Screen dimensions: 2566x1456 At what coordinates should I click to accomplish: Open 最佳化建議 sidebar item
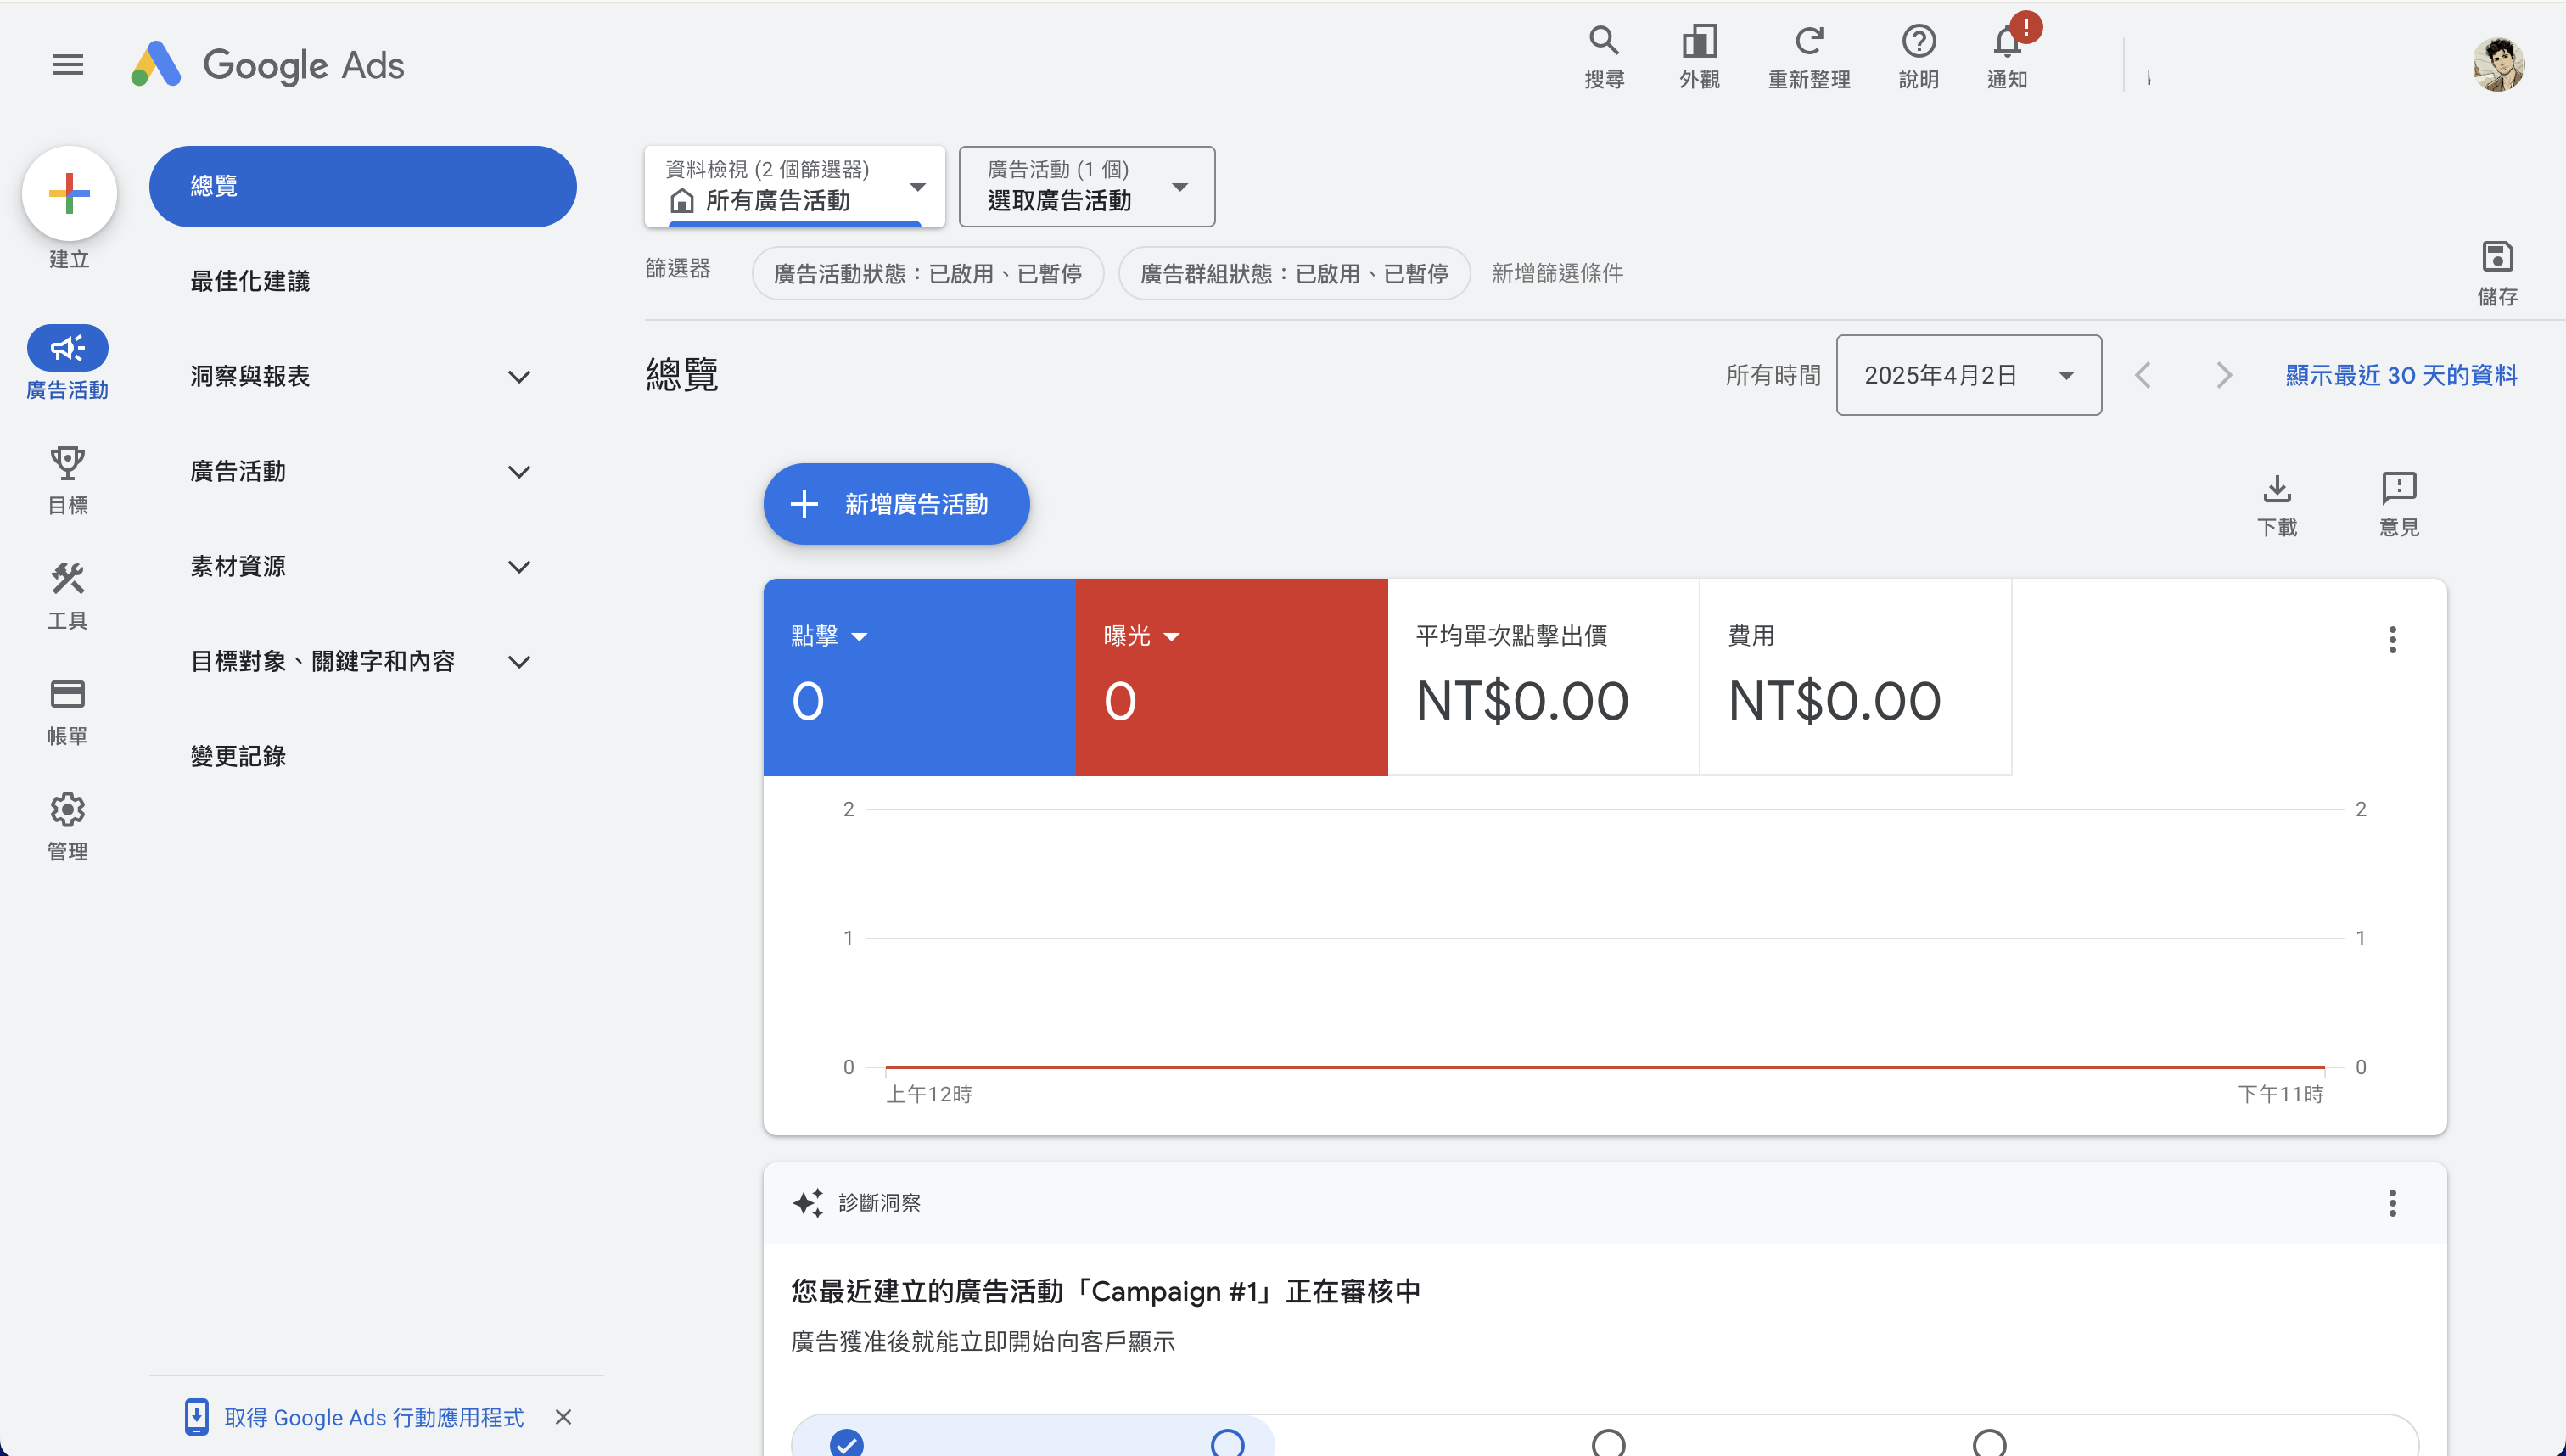click(250, 281)
